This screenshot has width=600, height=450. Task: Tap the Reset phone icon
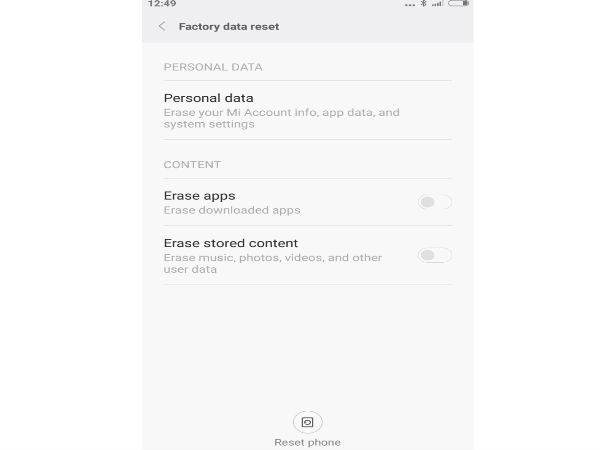(x=307, y=422)
